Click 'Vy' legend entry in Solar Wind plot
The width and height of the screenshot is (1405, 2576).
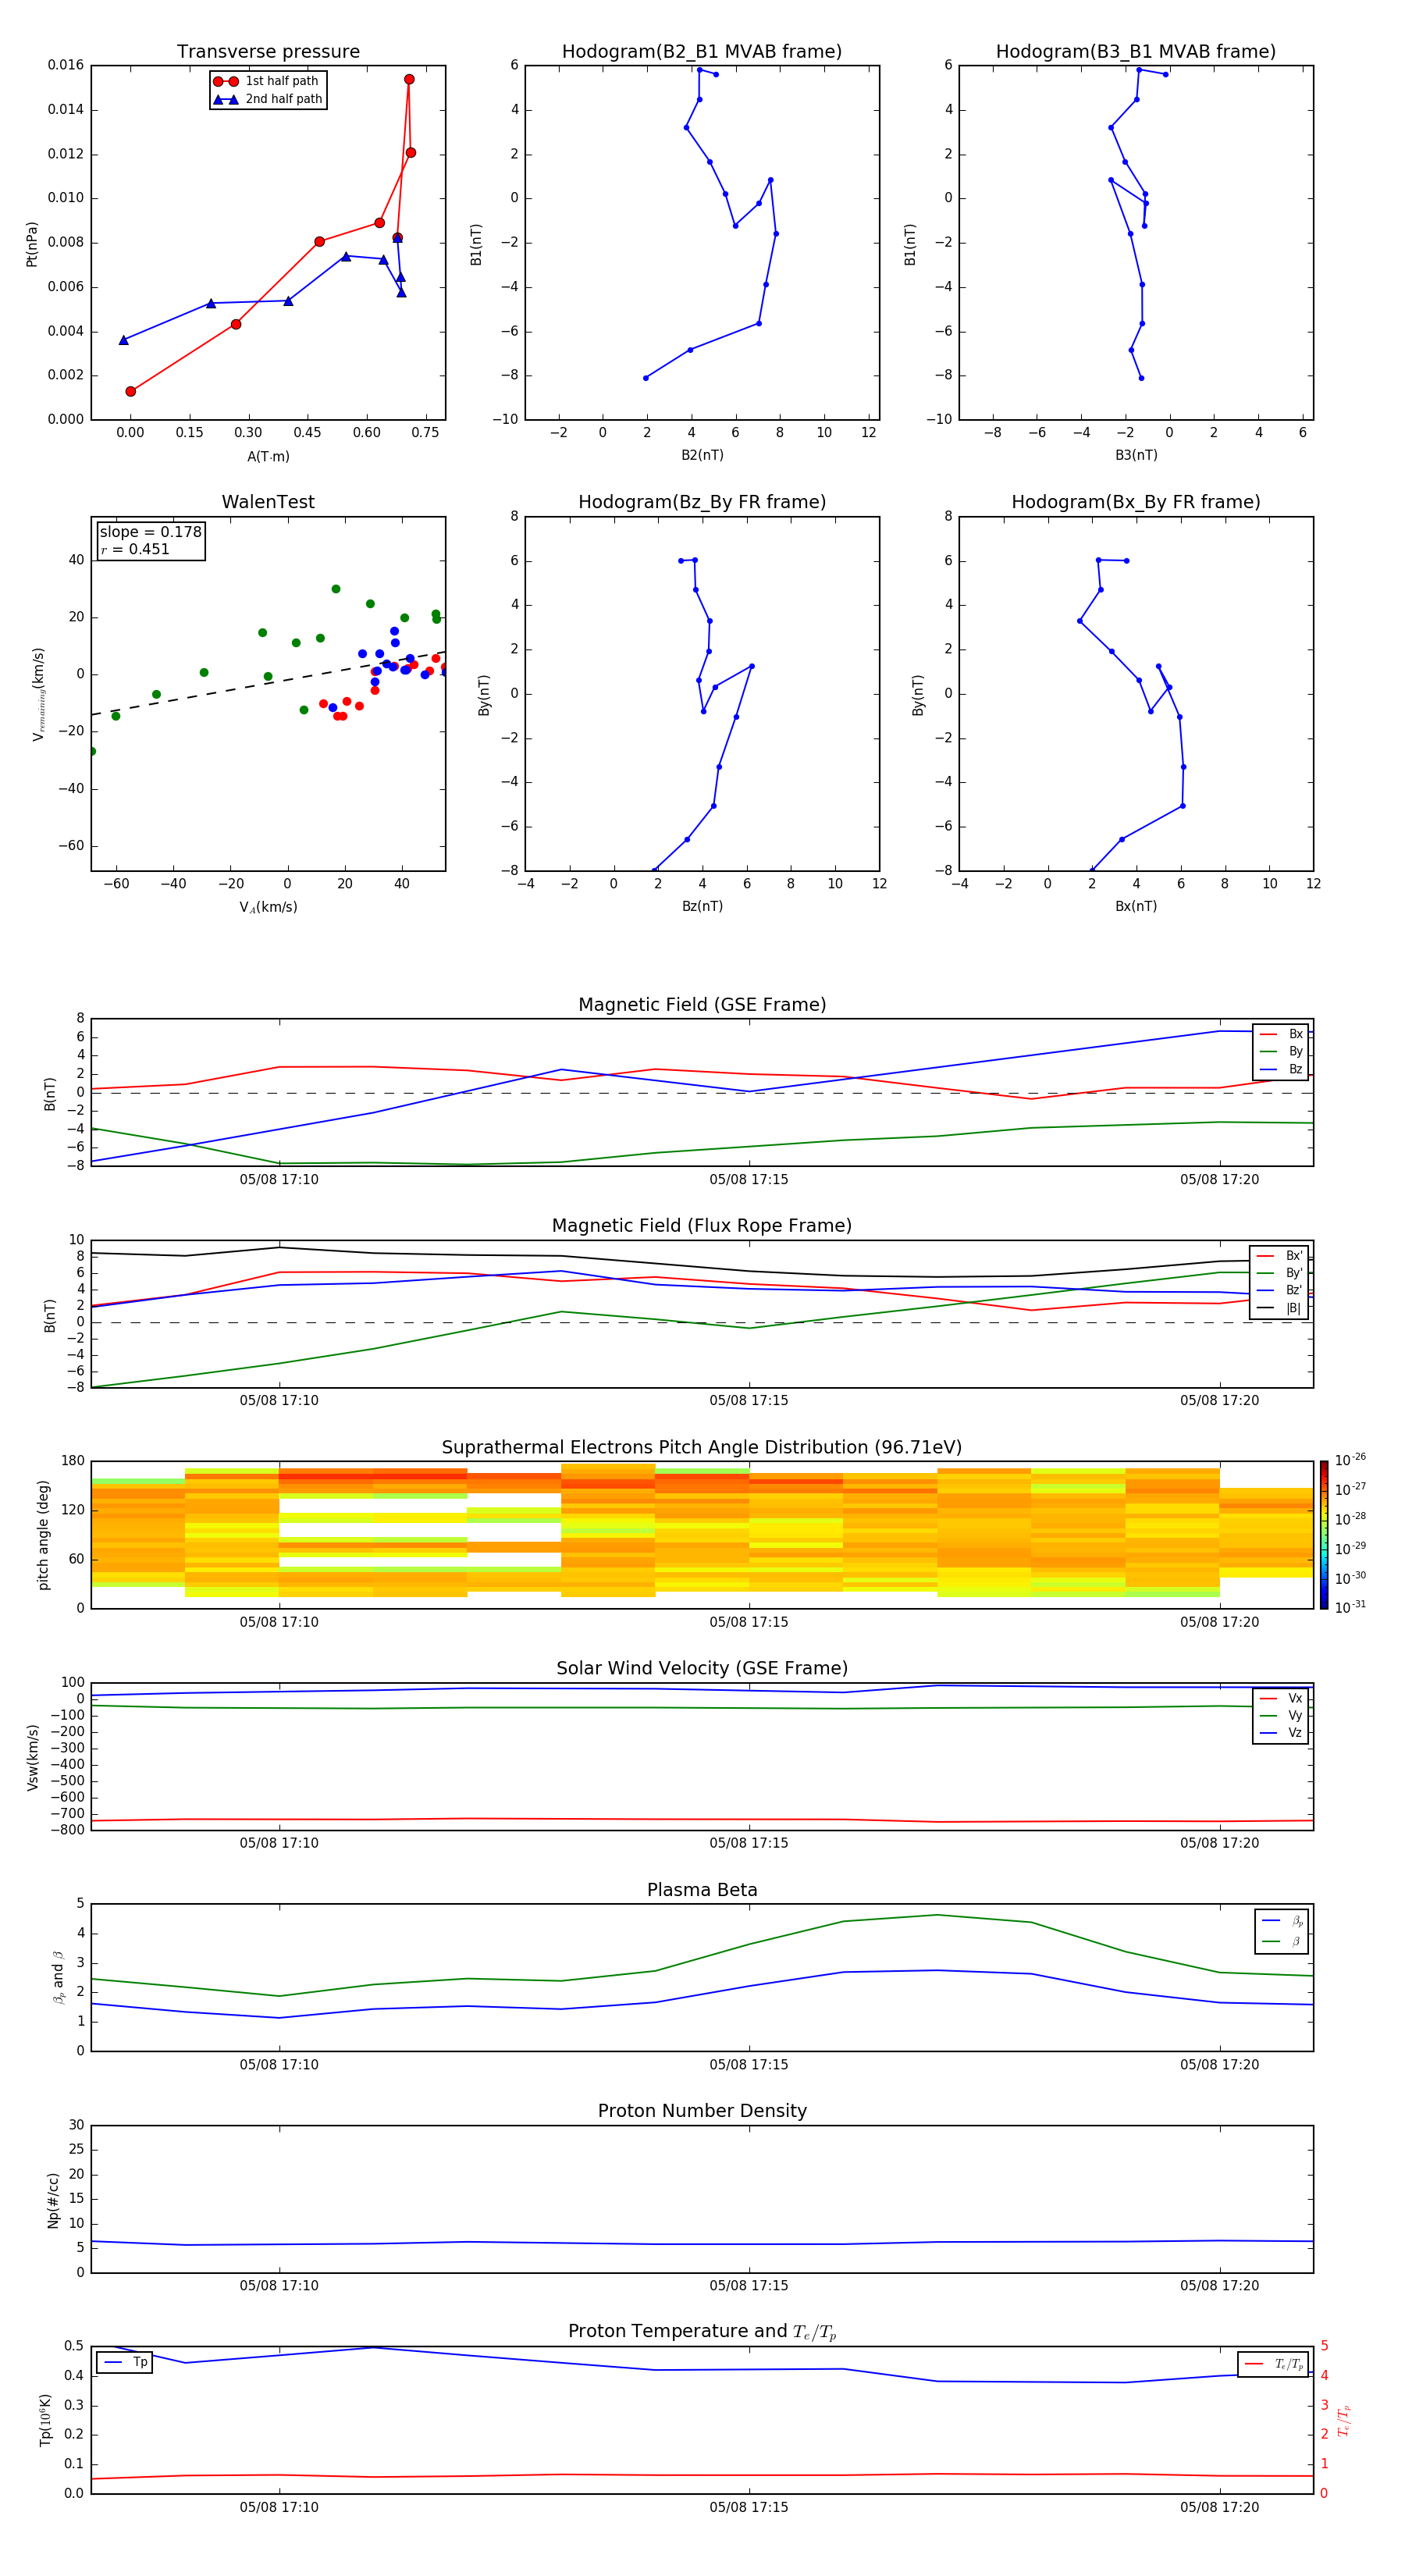coord(1281,1715)
